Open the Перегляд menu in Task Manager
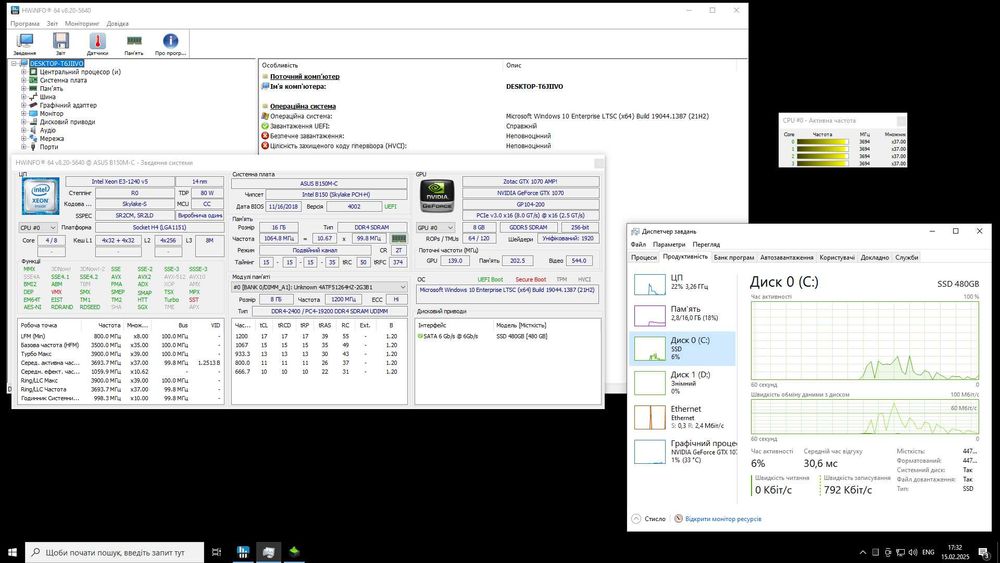This screenshot has width=1000, height=563. click(x=706, y=244)
